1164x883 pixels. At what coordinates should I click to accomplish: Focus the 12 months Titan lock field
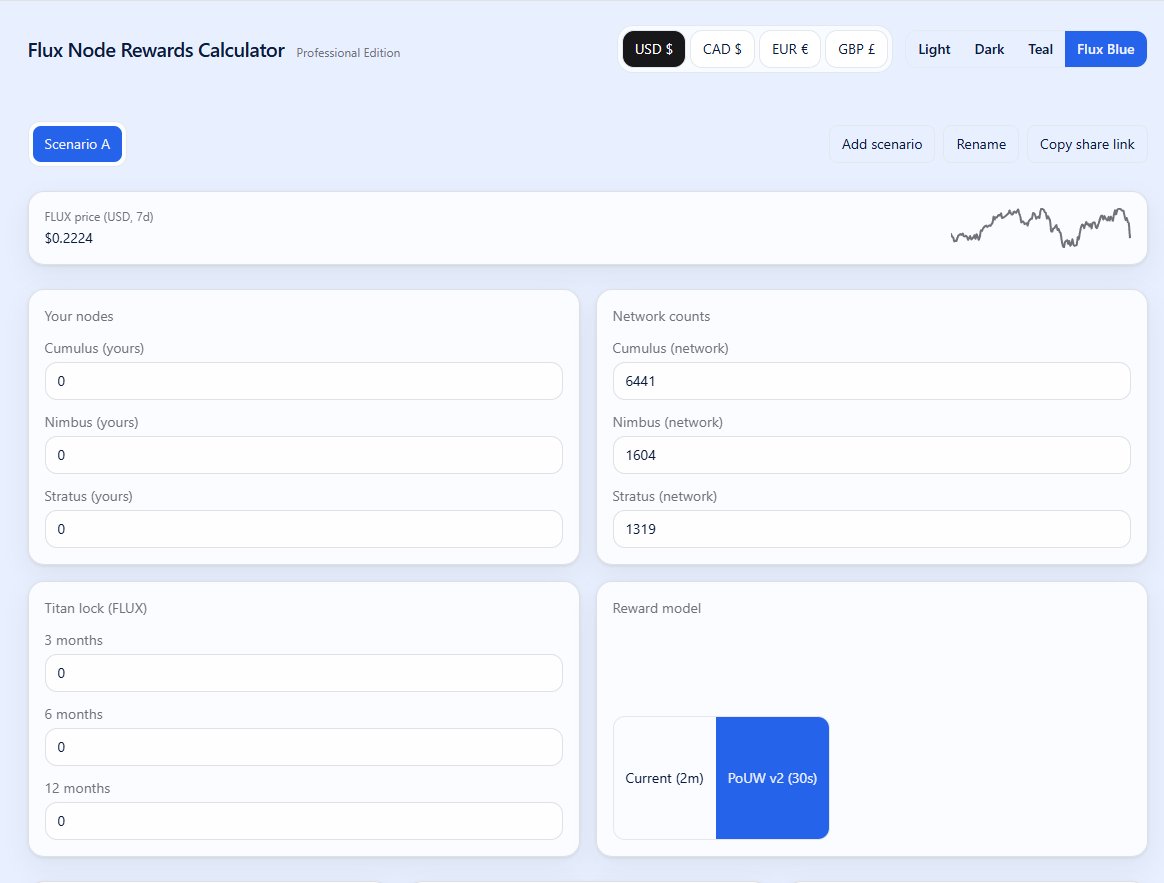coord(304,821)
